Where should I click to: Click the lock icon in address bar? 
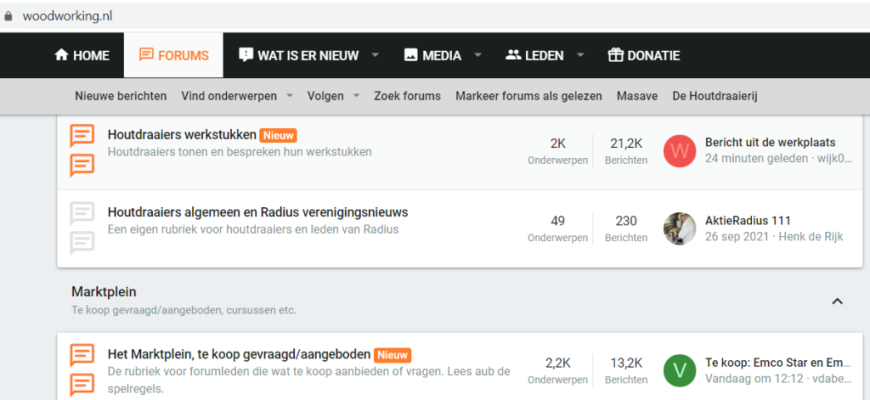click(7, 16)
